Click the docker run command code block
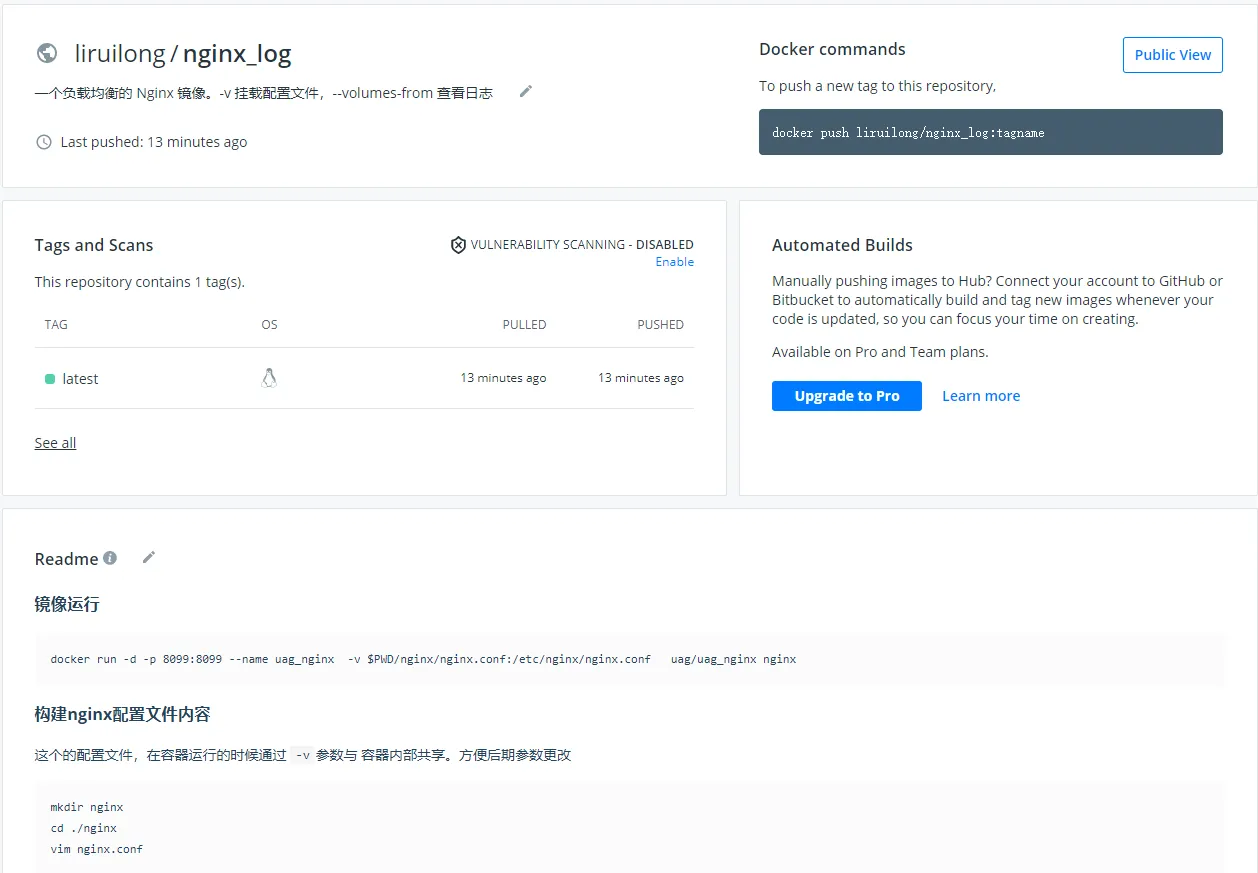The width and height of the screenshot is (1258, 873). (x=629, y=660)
